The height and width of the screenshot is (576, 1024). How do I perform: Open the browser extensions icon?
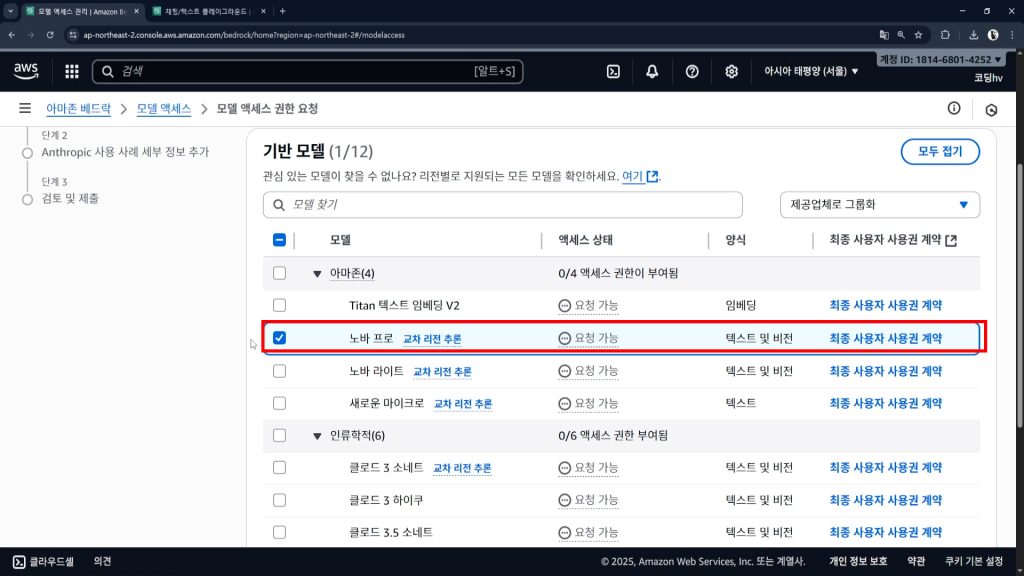[945, 35]
